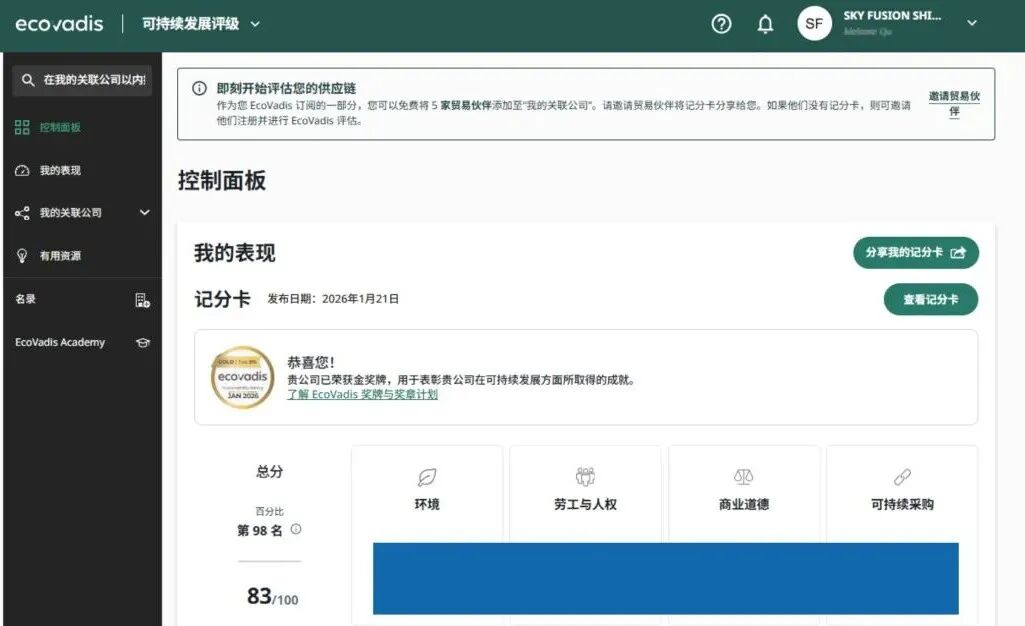Click the 在我的关联公司以内 search field
Screen dimensions: 1025x626
click(x=83, y=80)
